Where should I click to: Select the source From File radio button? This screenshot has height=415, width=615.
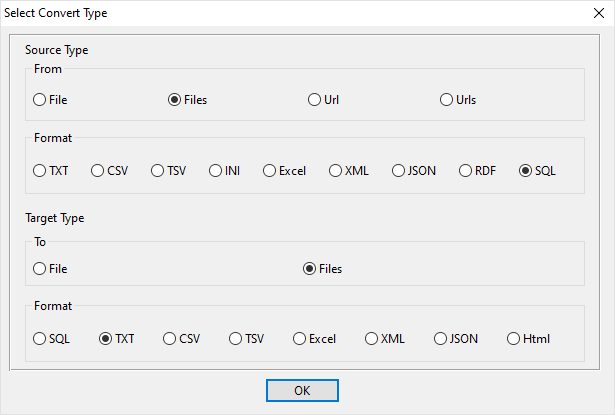click(x=40, y=100)
